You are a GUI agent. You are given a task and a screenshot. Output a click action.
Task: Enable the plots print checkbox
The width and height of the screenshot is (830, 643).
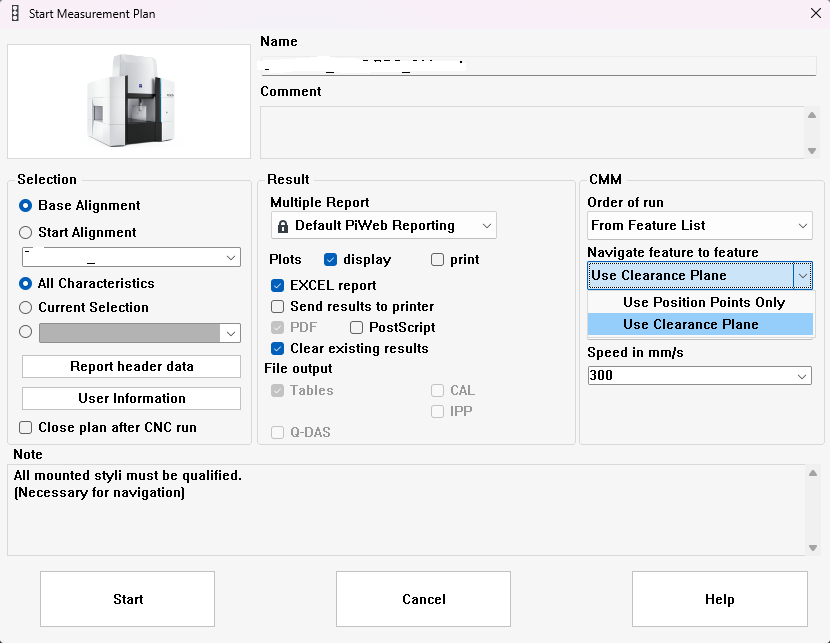point(437,259)
